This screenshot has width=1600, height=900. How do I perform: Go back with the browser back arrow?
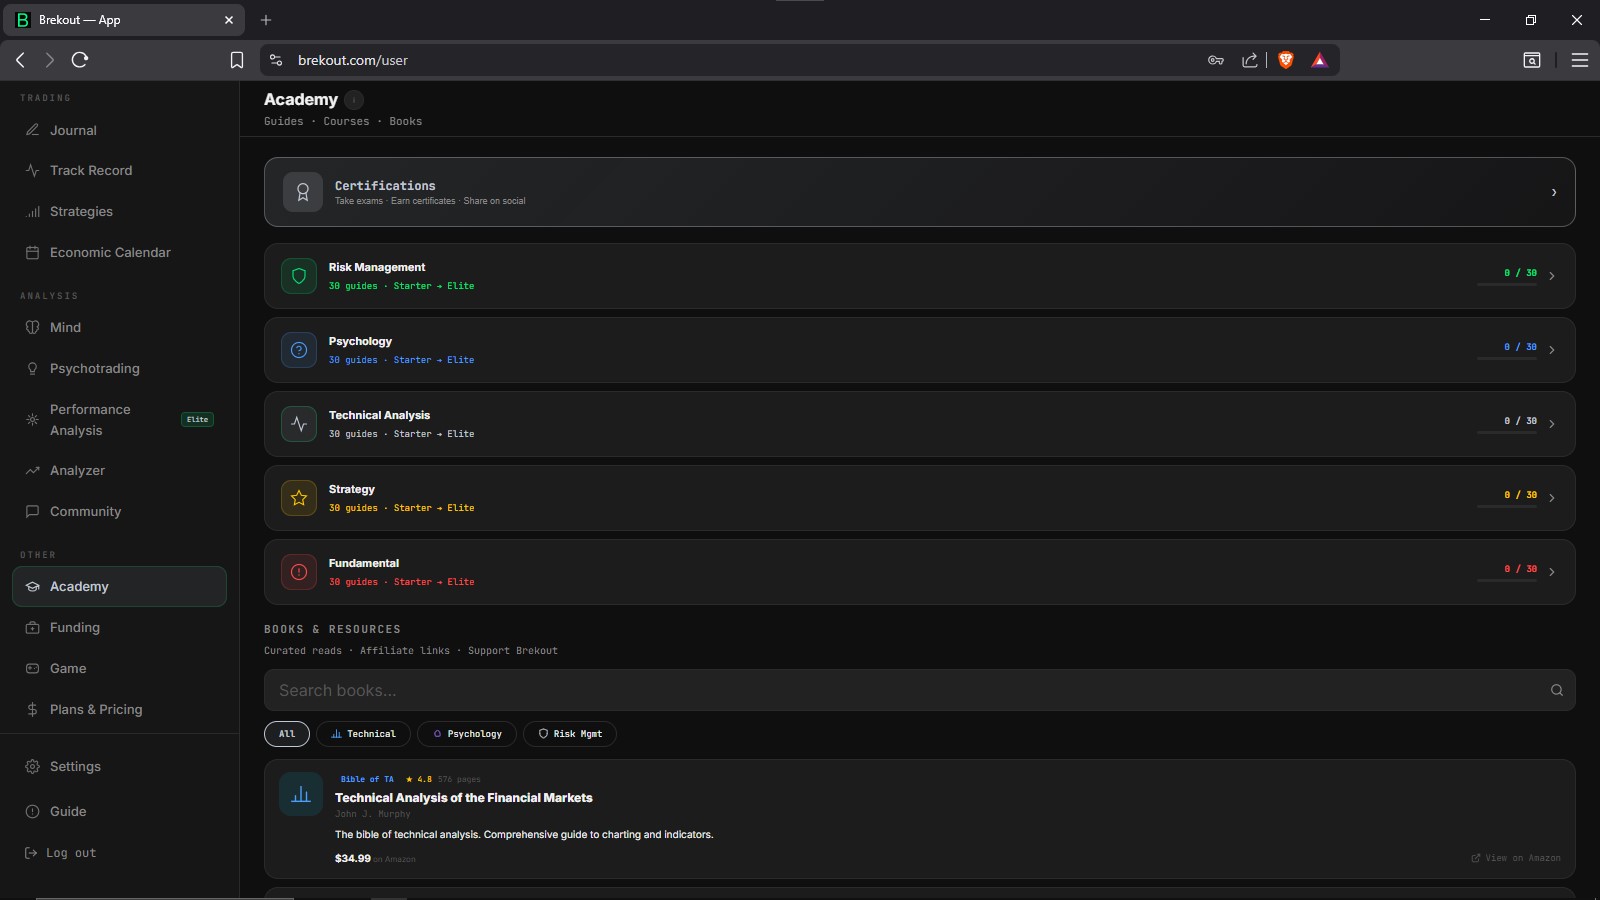[20, 60]
